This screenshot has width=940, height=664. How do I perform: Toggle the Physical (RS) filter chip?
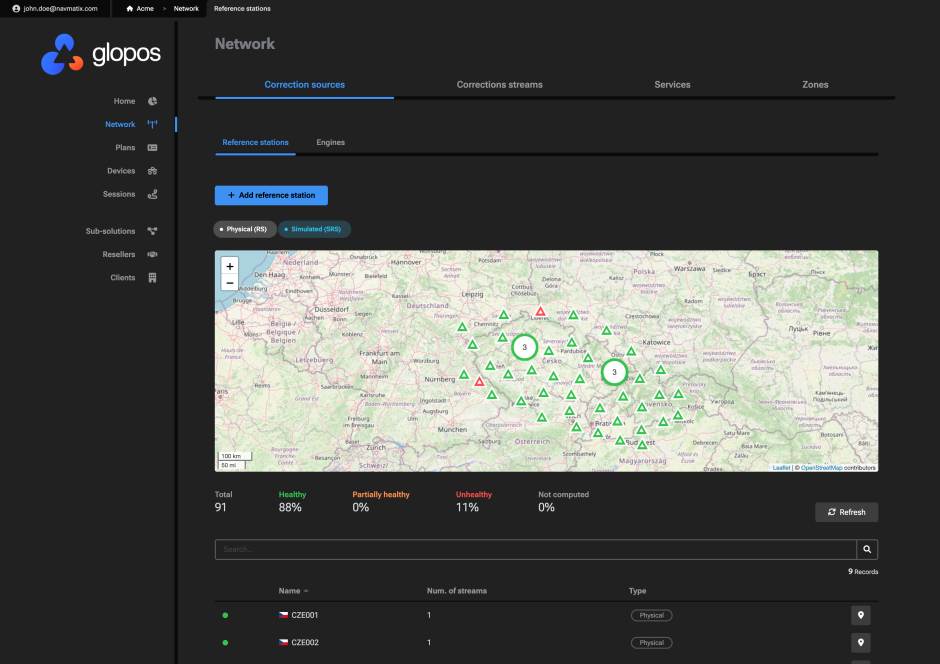pos(245,229)
